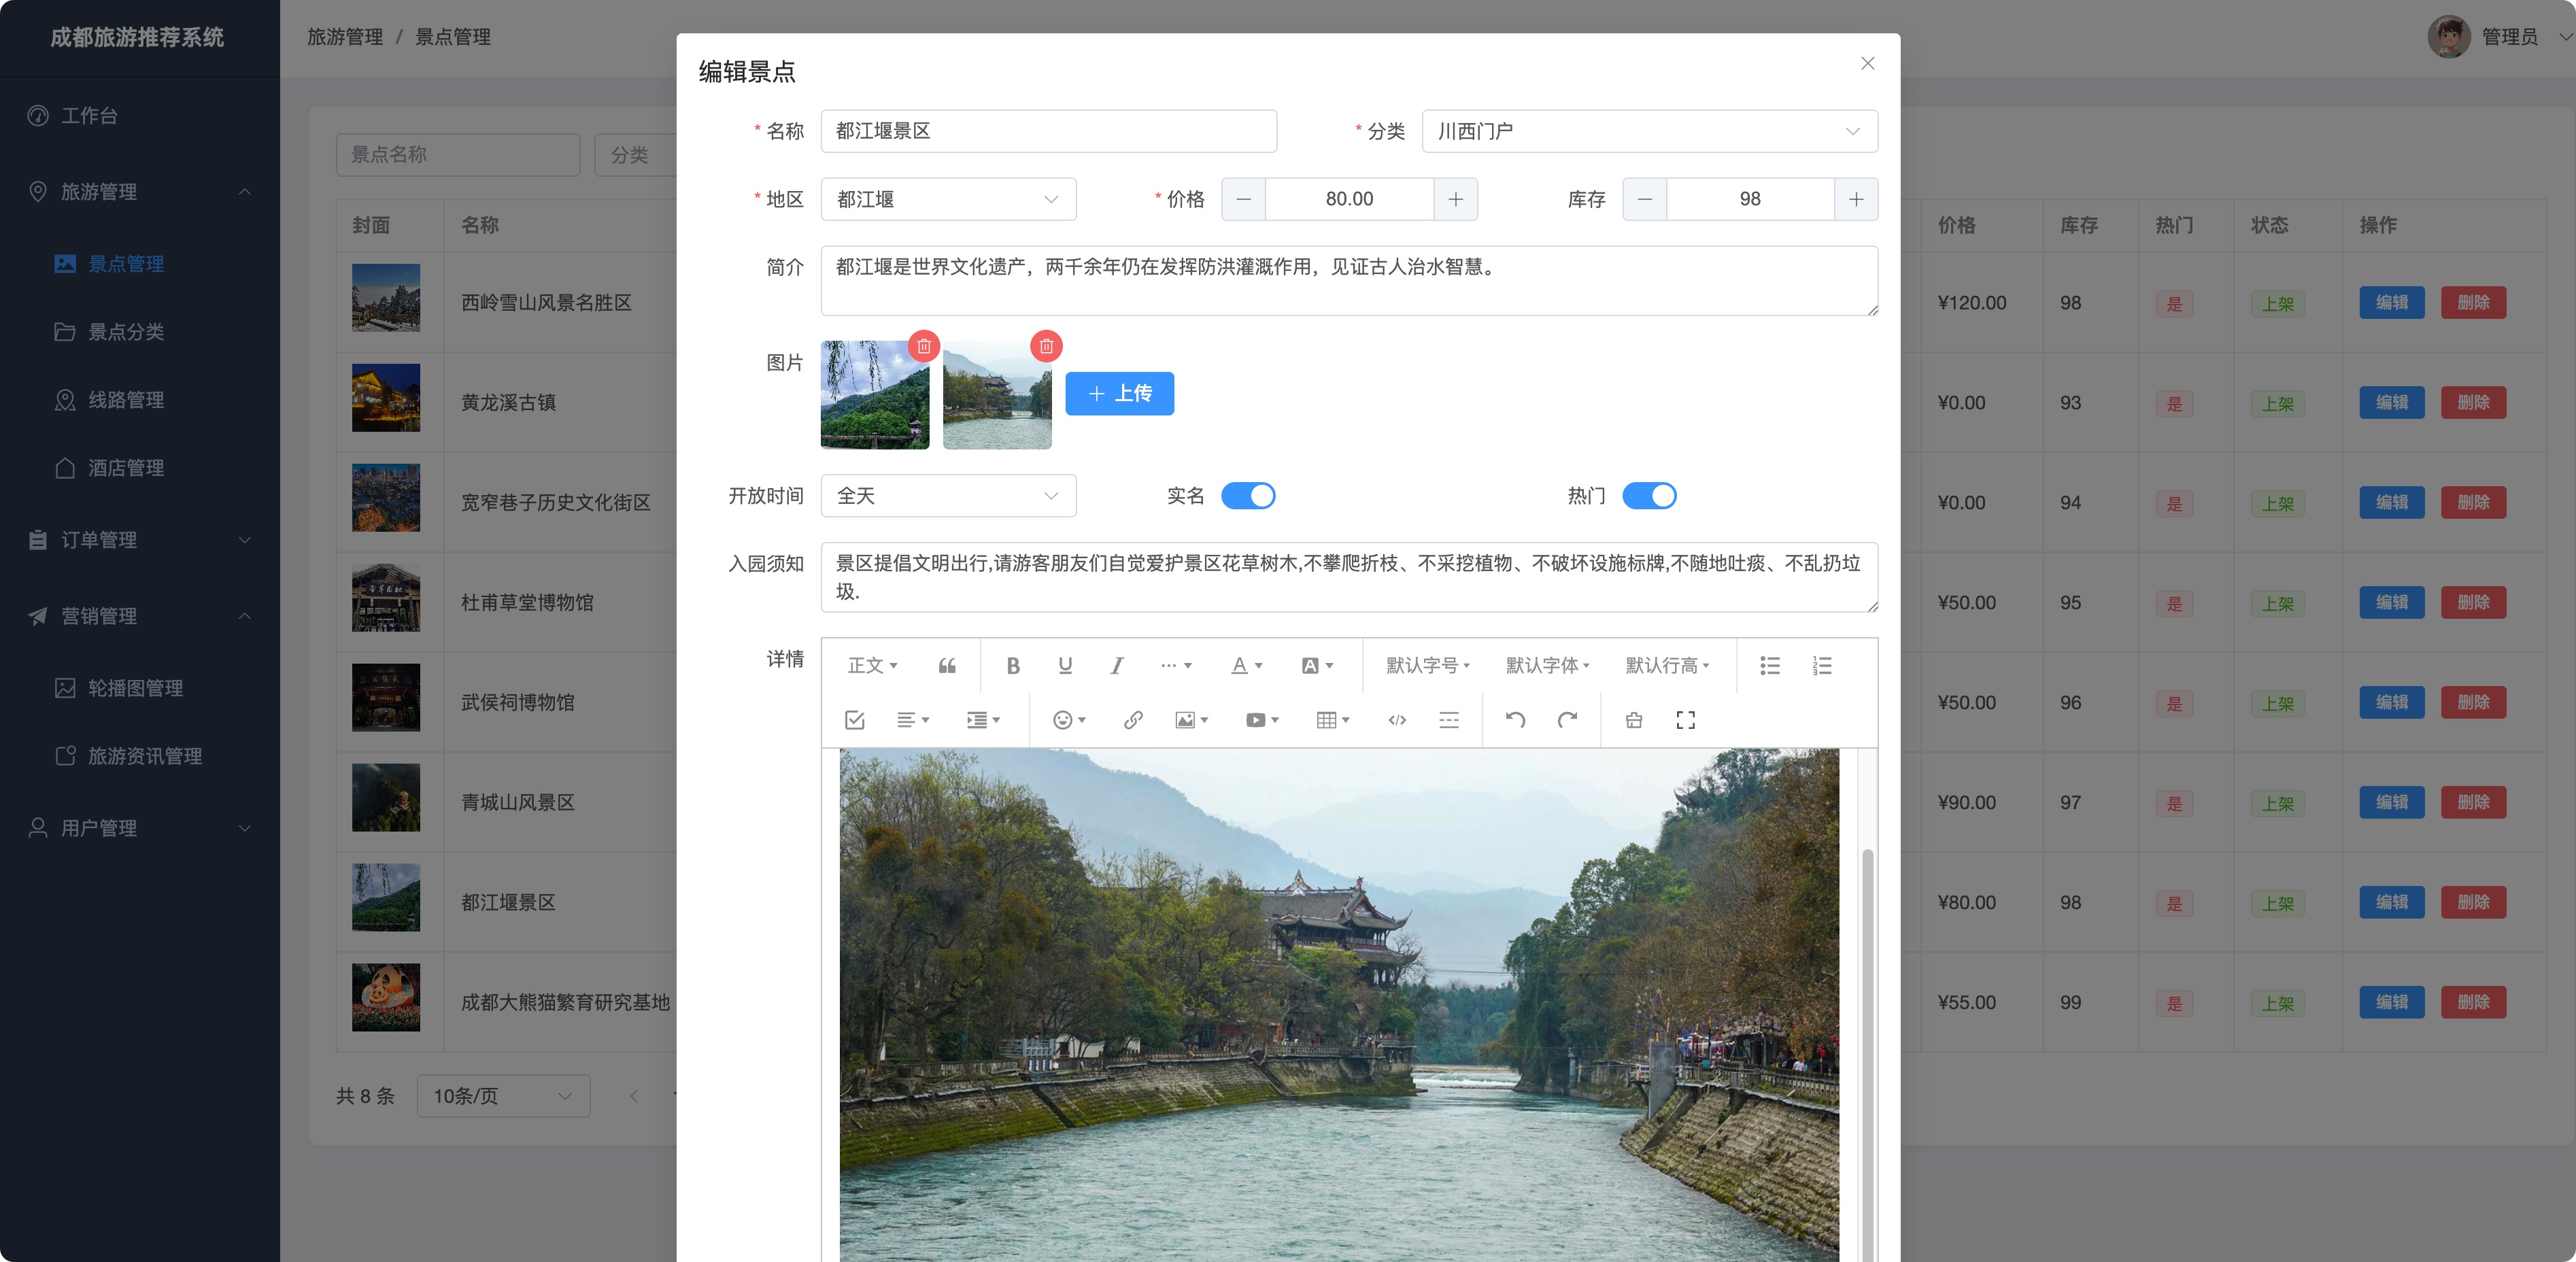Click 编辑 for the ¥55.00 row
Image resolution: width=2576 pixels, height=1262 pixels.
[2391, 1002]
